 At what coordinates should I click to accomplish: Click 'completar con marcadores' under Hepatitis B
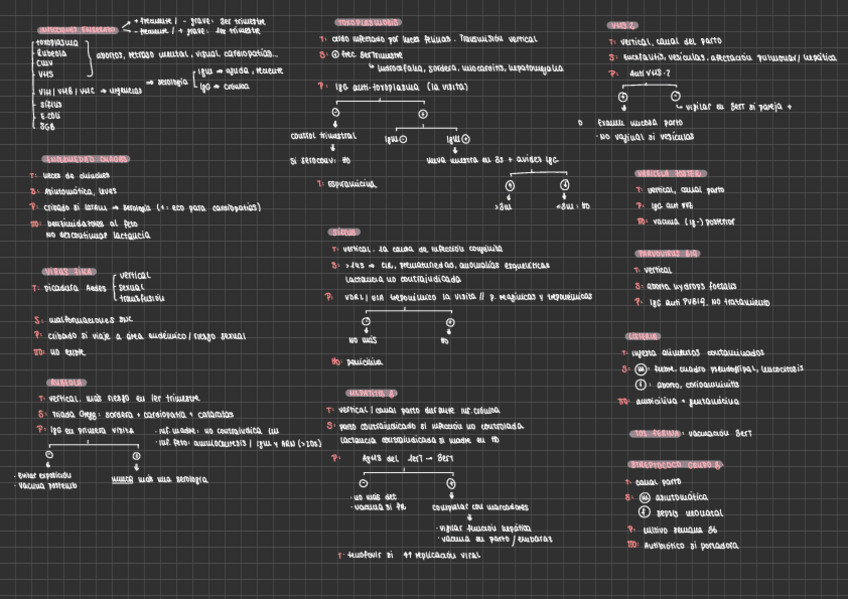point(480,508)
